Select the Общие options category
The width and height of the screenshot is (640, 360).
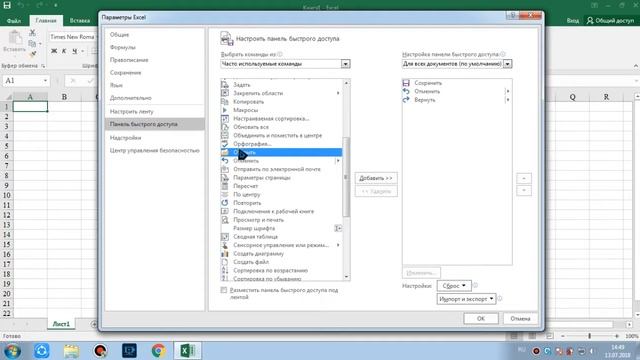(119, 35)
